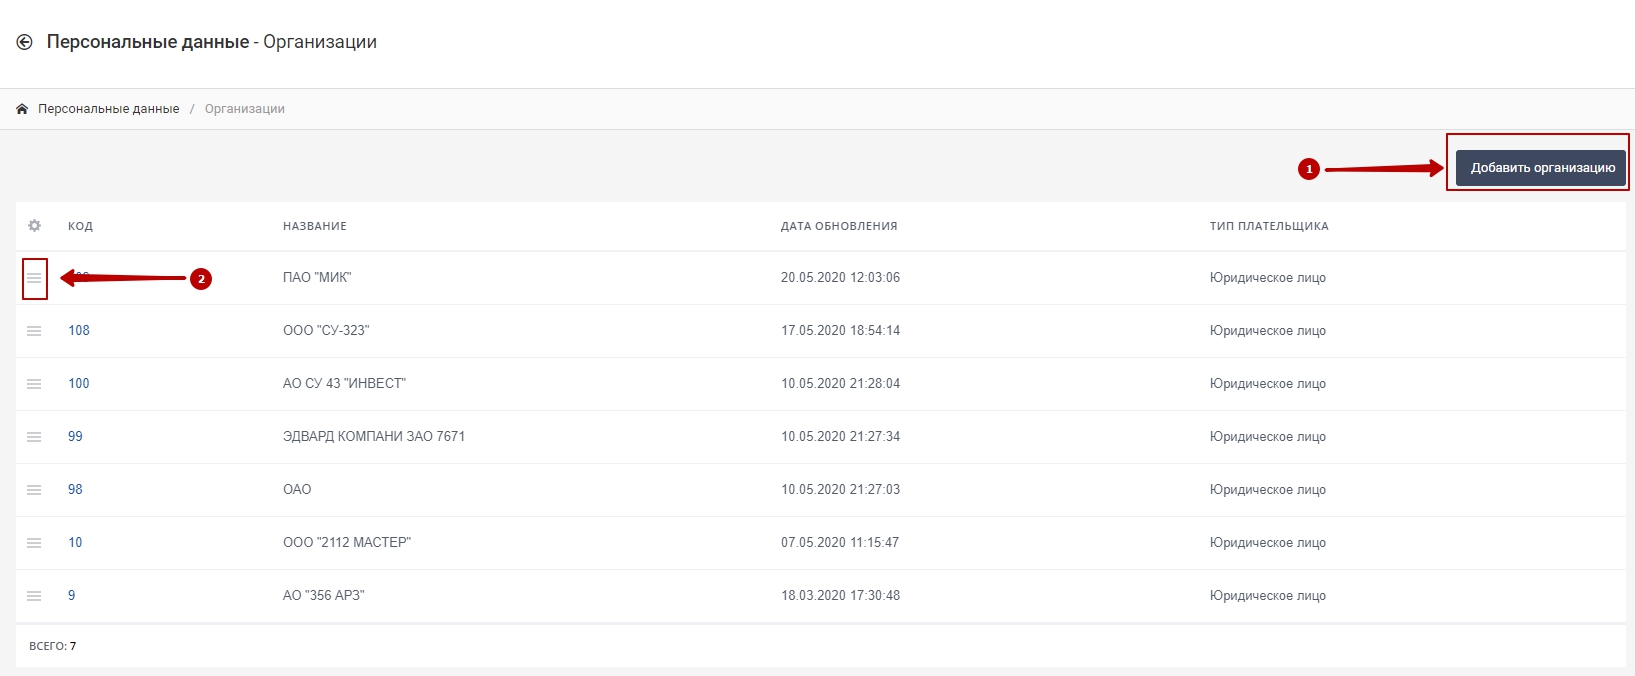Open row menu for ЭДВАРД КОМПАНИ ЗАО 7671
This screenshot has height=676, width=1635.
34,437
